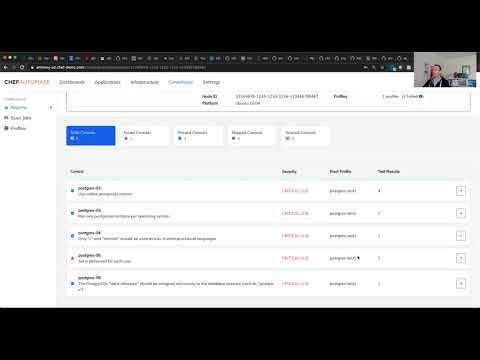Image resolution: width=480 pixels, height=360 pixels.
Task: Expand the postgres-03 control row
Action: (x=461, y=213)
